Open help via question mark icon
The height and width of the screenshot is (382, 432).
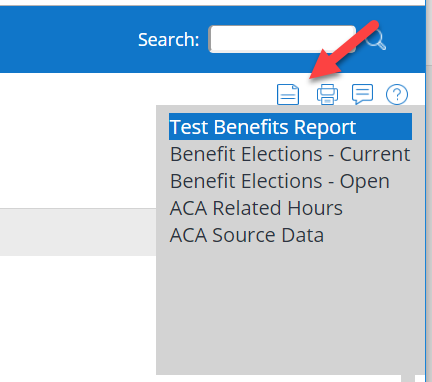(397, 95)
